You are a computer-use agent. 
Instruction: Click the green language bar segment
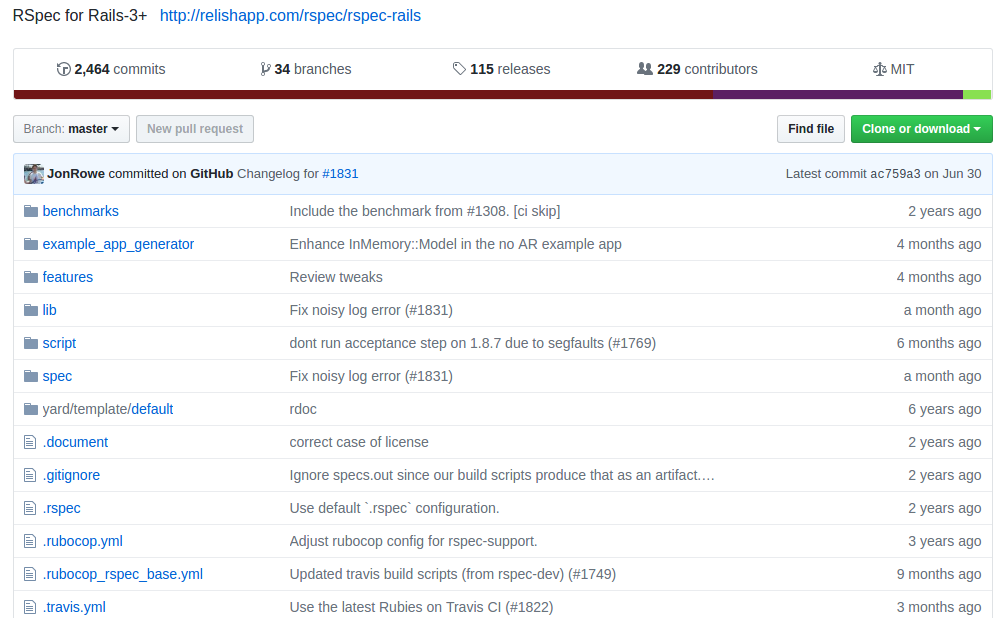(x=977, y=95)
